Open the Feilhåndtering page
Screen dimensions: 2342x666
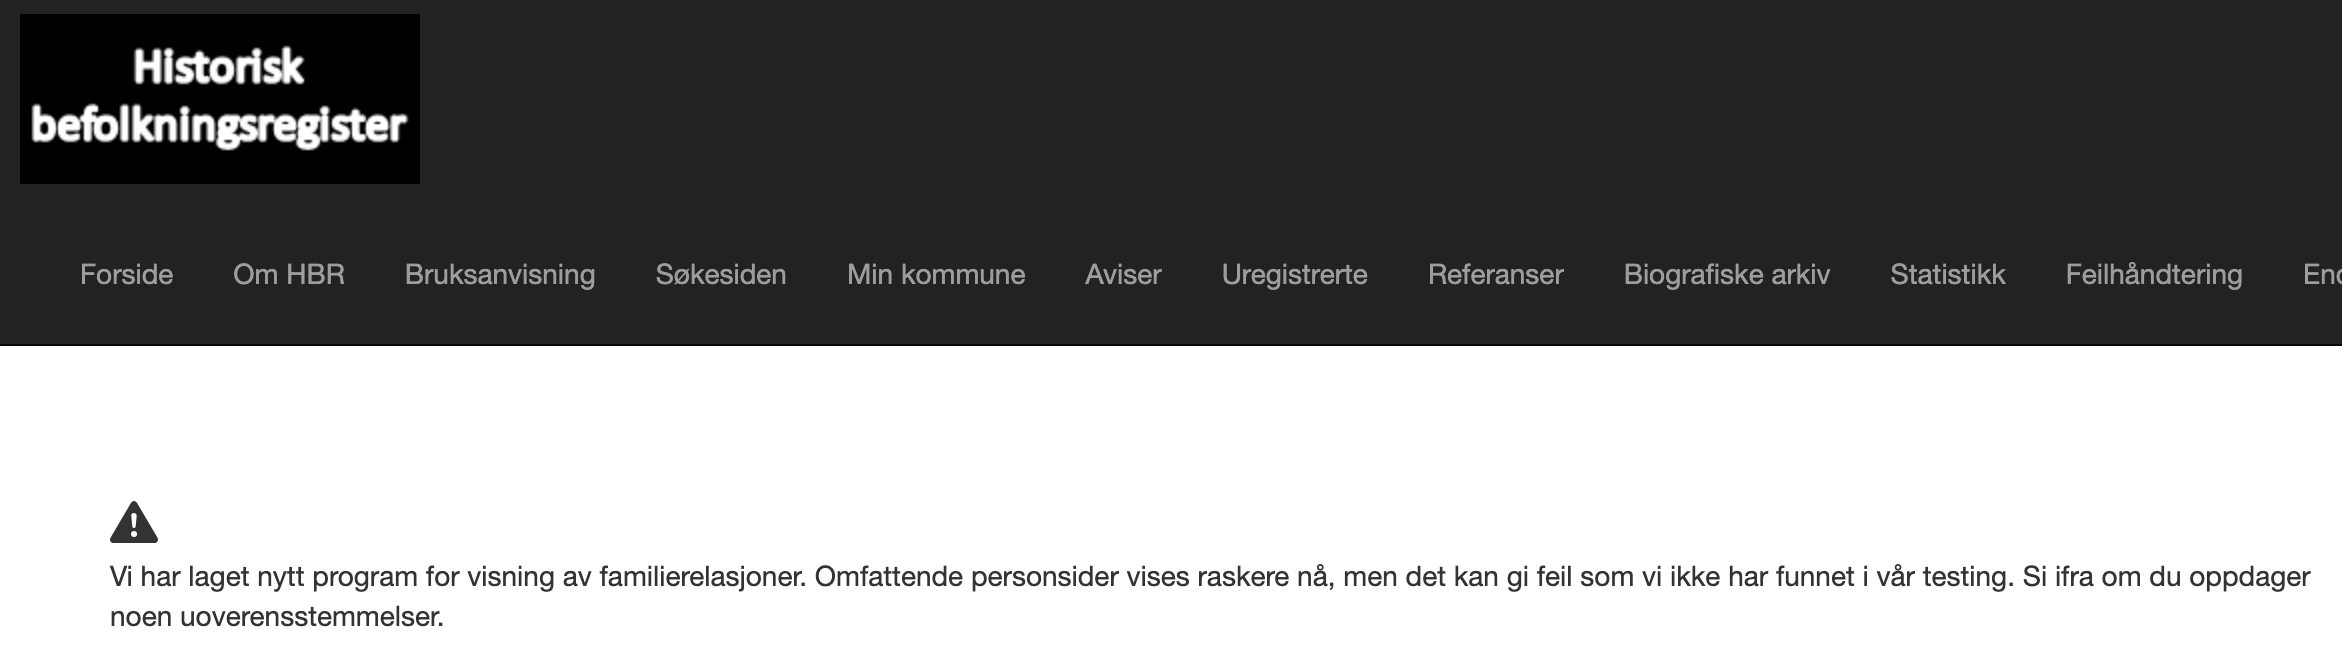click(x=2154, y=275)
